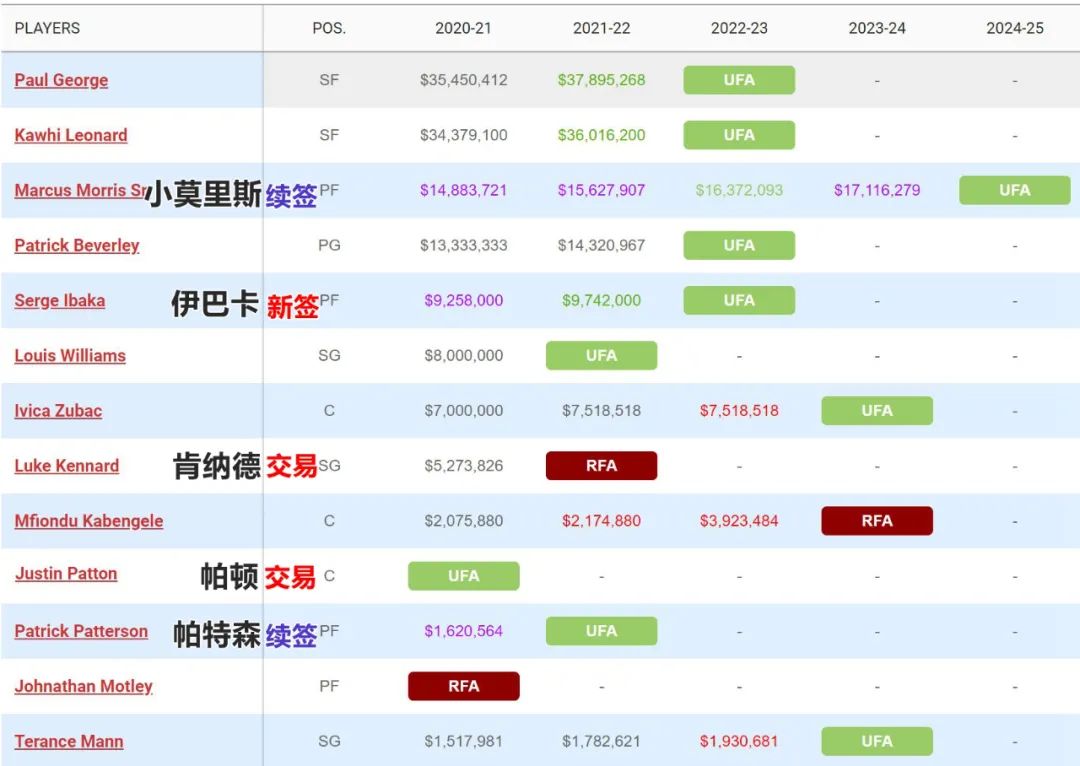
Task: Click the $13,333,333 salary cell
Action: [464, 245]
